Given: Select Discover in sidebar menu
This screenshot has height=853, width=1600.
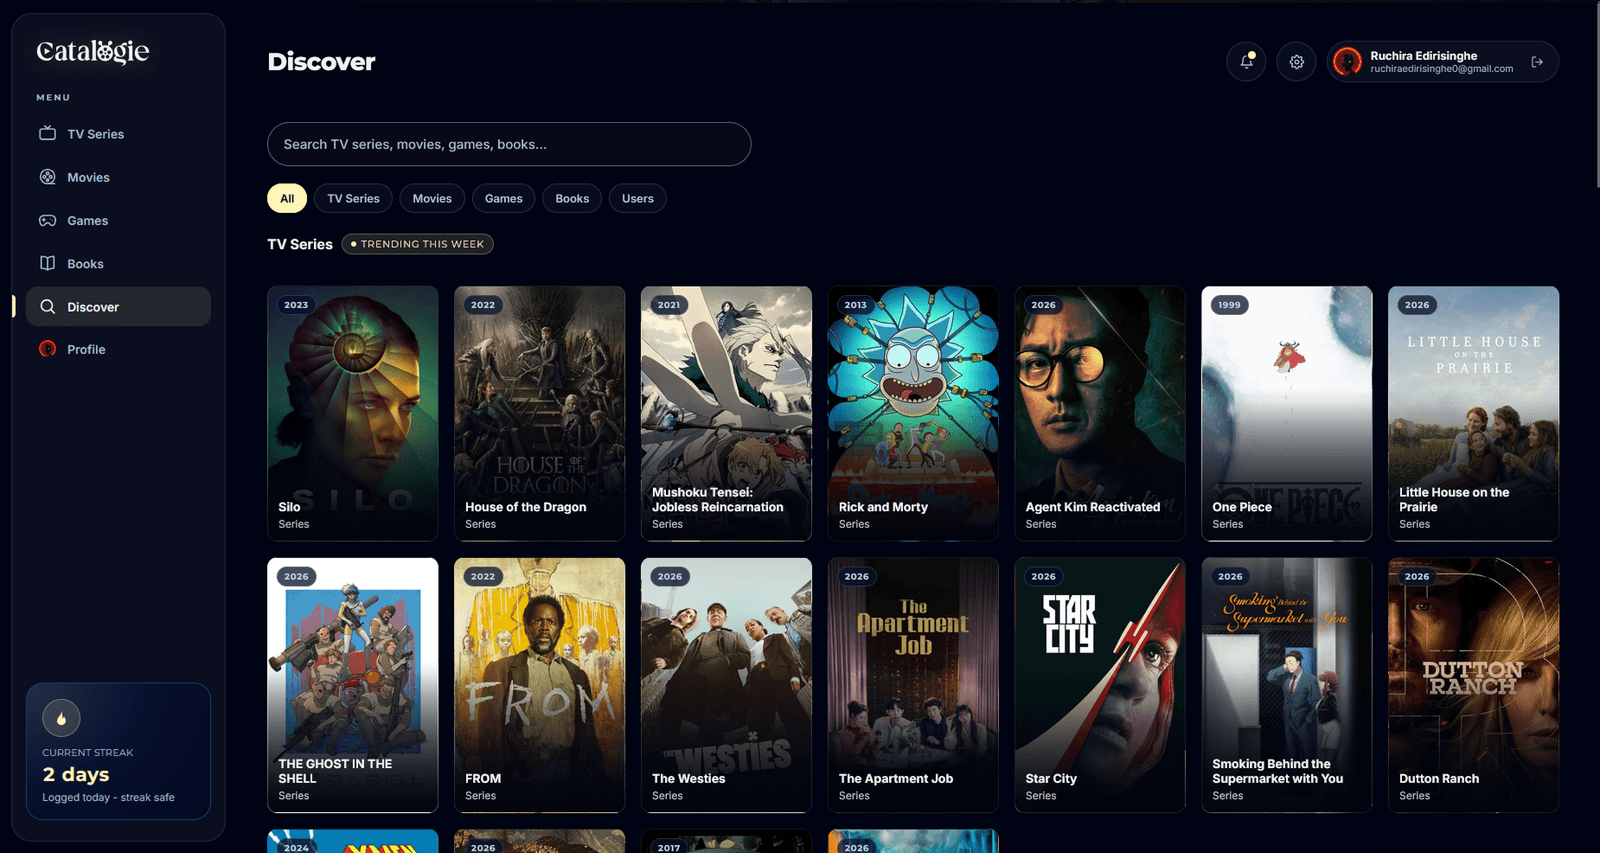Looking at the screenshot, I should (x=118, y=306).
